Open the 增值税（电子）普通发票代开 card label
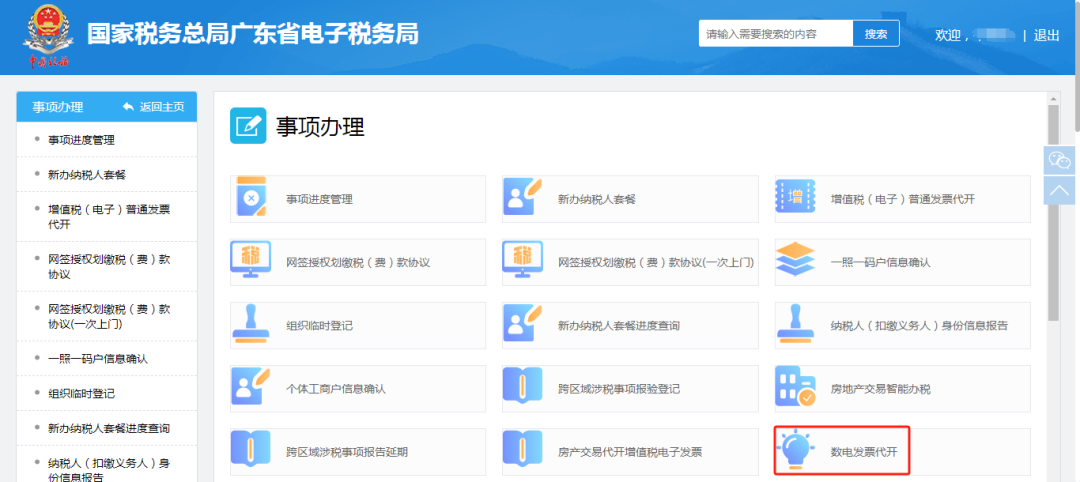Image resolution: width=1080 pixels, height=482 pixels. (x=902, y=200)
